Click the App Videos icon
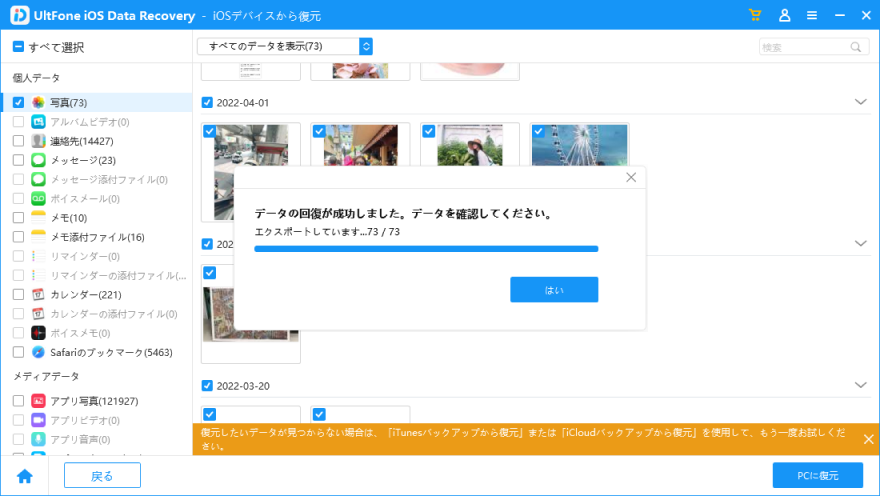 38,420
